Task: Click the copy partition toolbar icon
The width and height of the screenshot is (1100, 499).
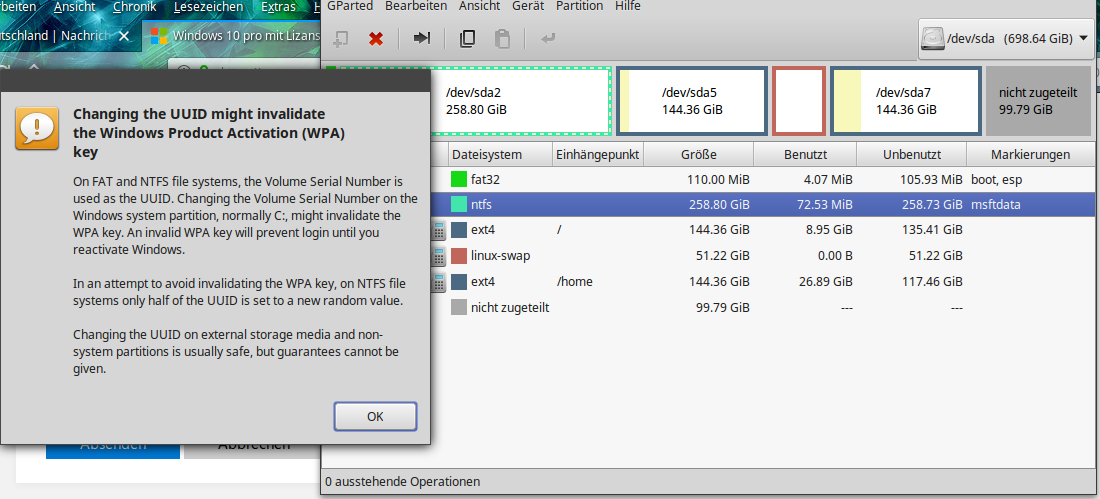Action: tap(467, 39)
